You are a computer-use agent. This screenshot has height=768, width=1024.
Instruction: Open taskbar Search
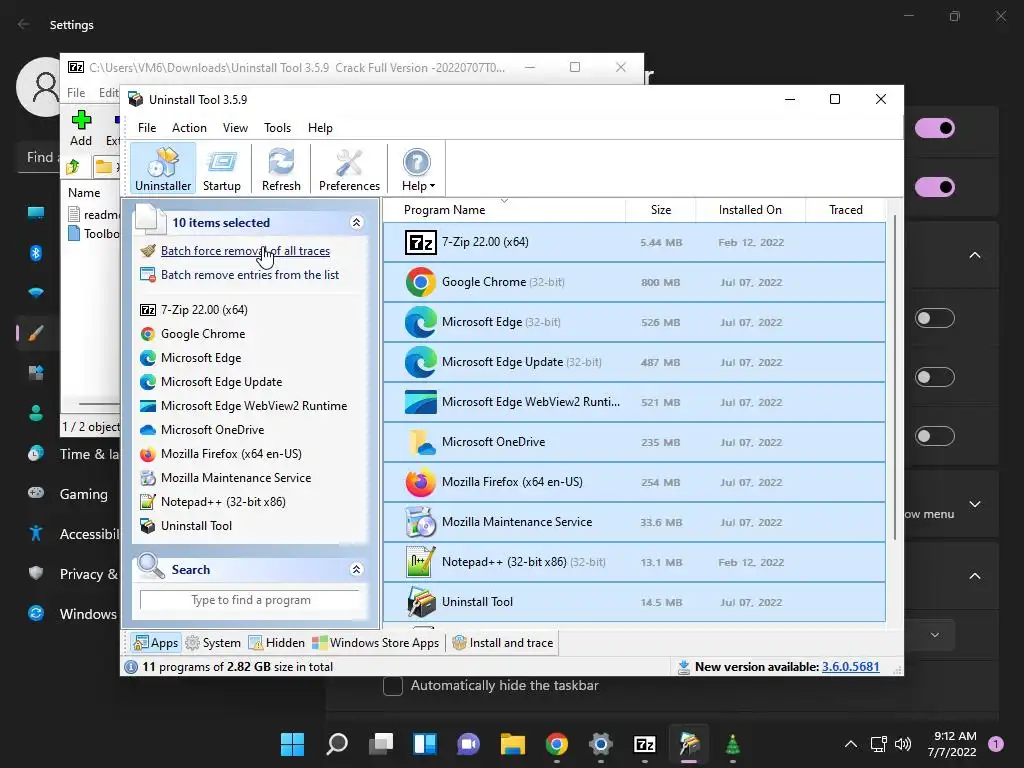coord(336,744)
